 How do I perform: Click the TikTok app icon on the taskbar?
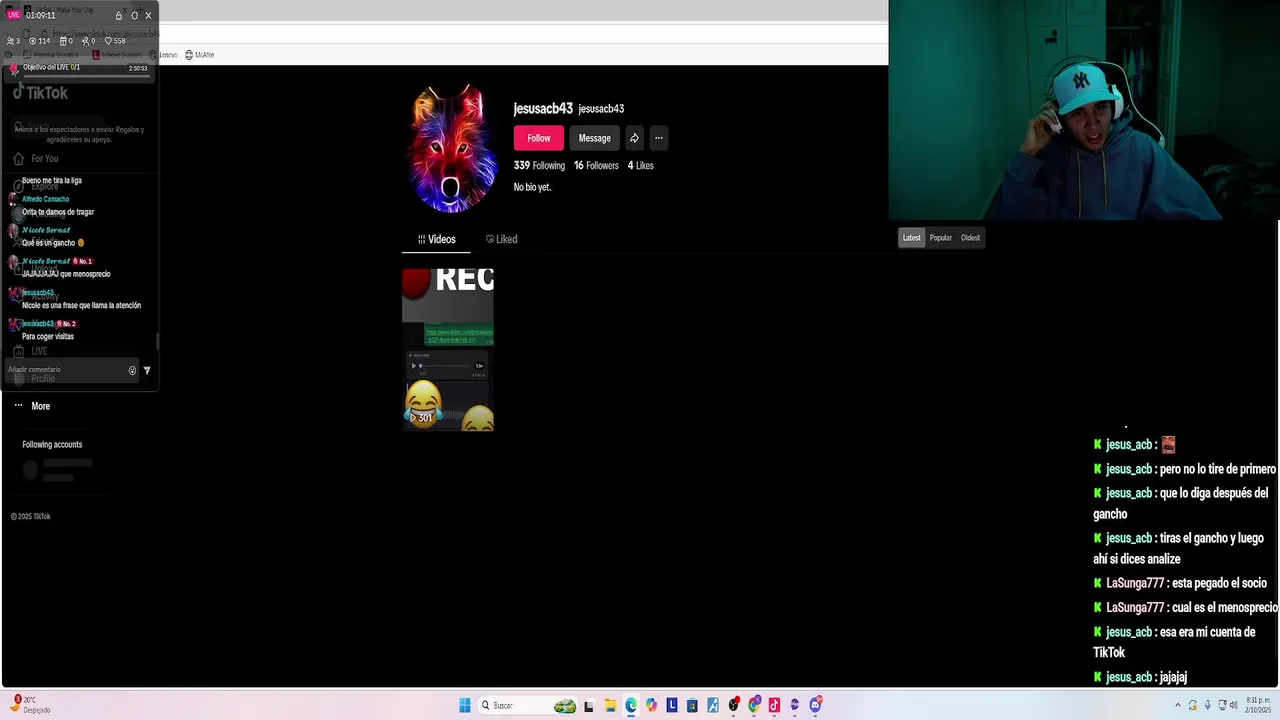[x=774, y=705]
